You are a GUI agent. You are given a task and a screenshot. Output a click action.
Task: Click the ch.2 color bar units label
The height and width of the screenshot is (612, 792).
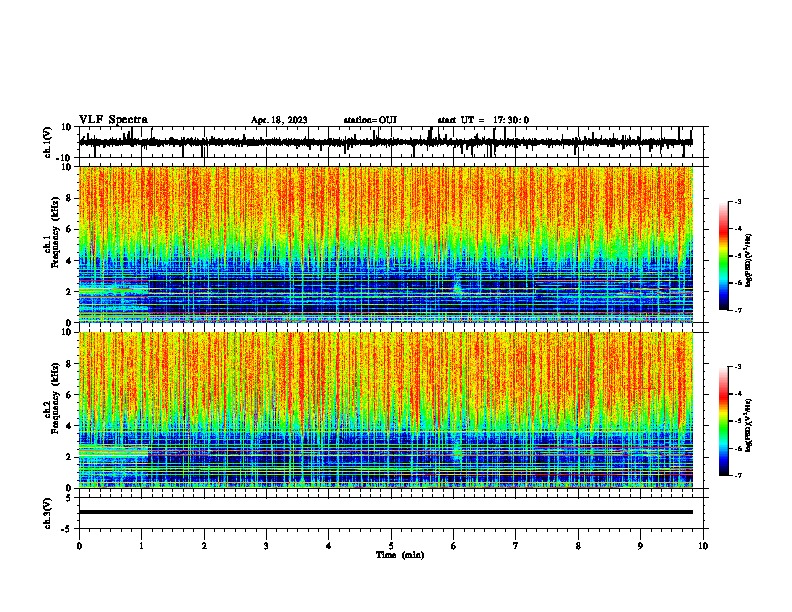click(x=748, y=425)
